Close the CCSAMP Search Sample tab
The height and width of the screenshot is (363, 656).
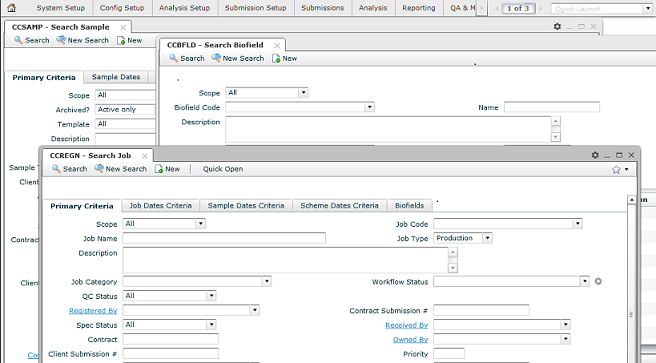(123, 28)
